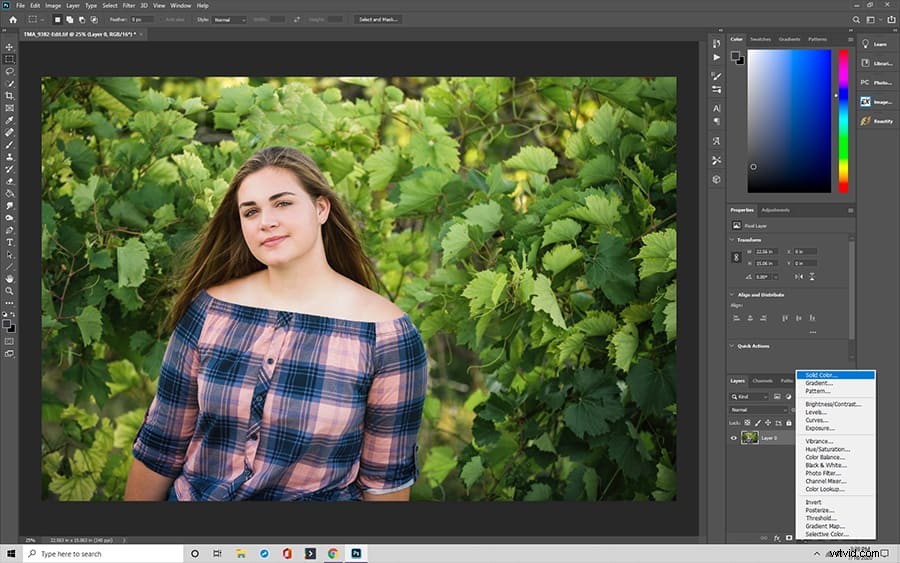Screen dimensions: 900x563
Task: Choose Solid Color from the adjustment menu
Action: click(x=835, y=375)
